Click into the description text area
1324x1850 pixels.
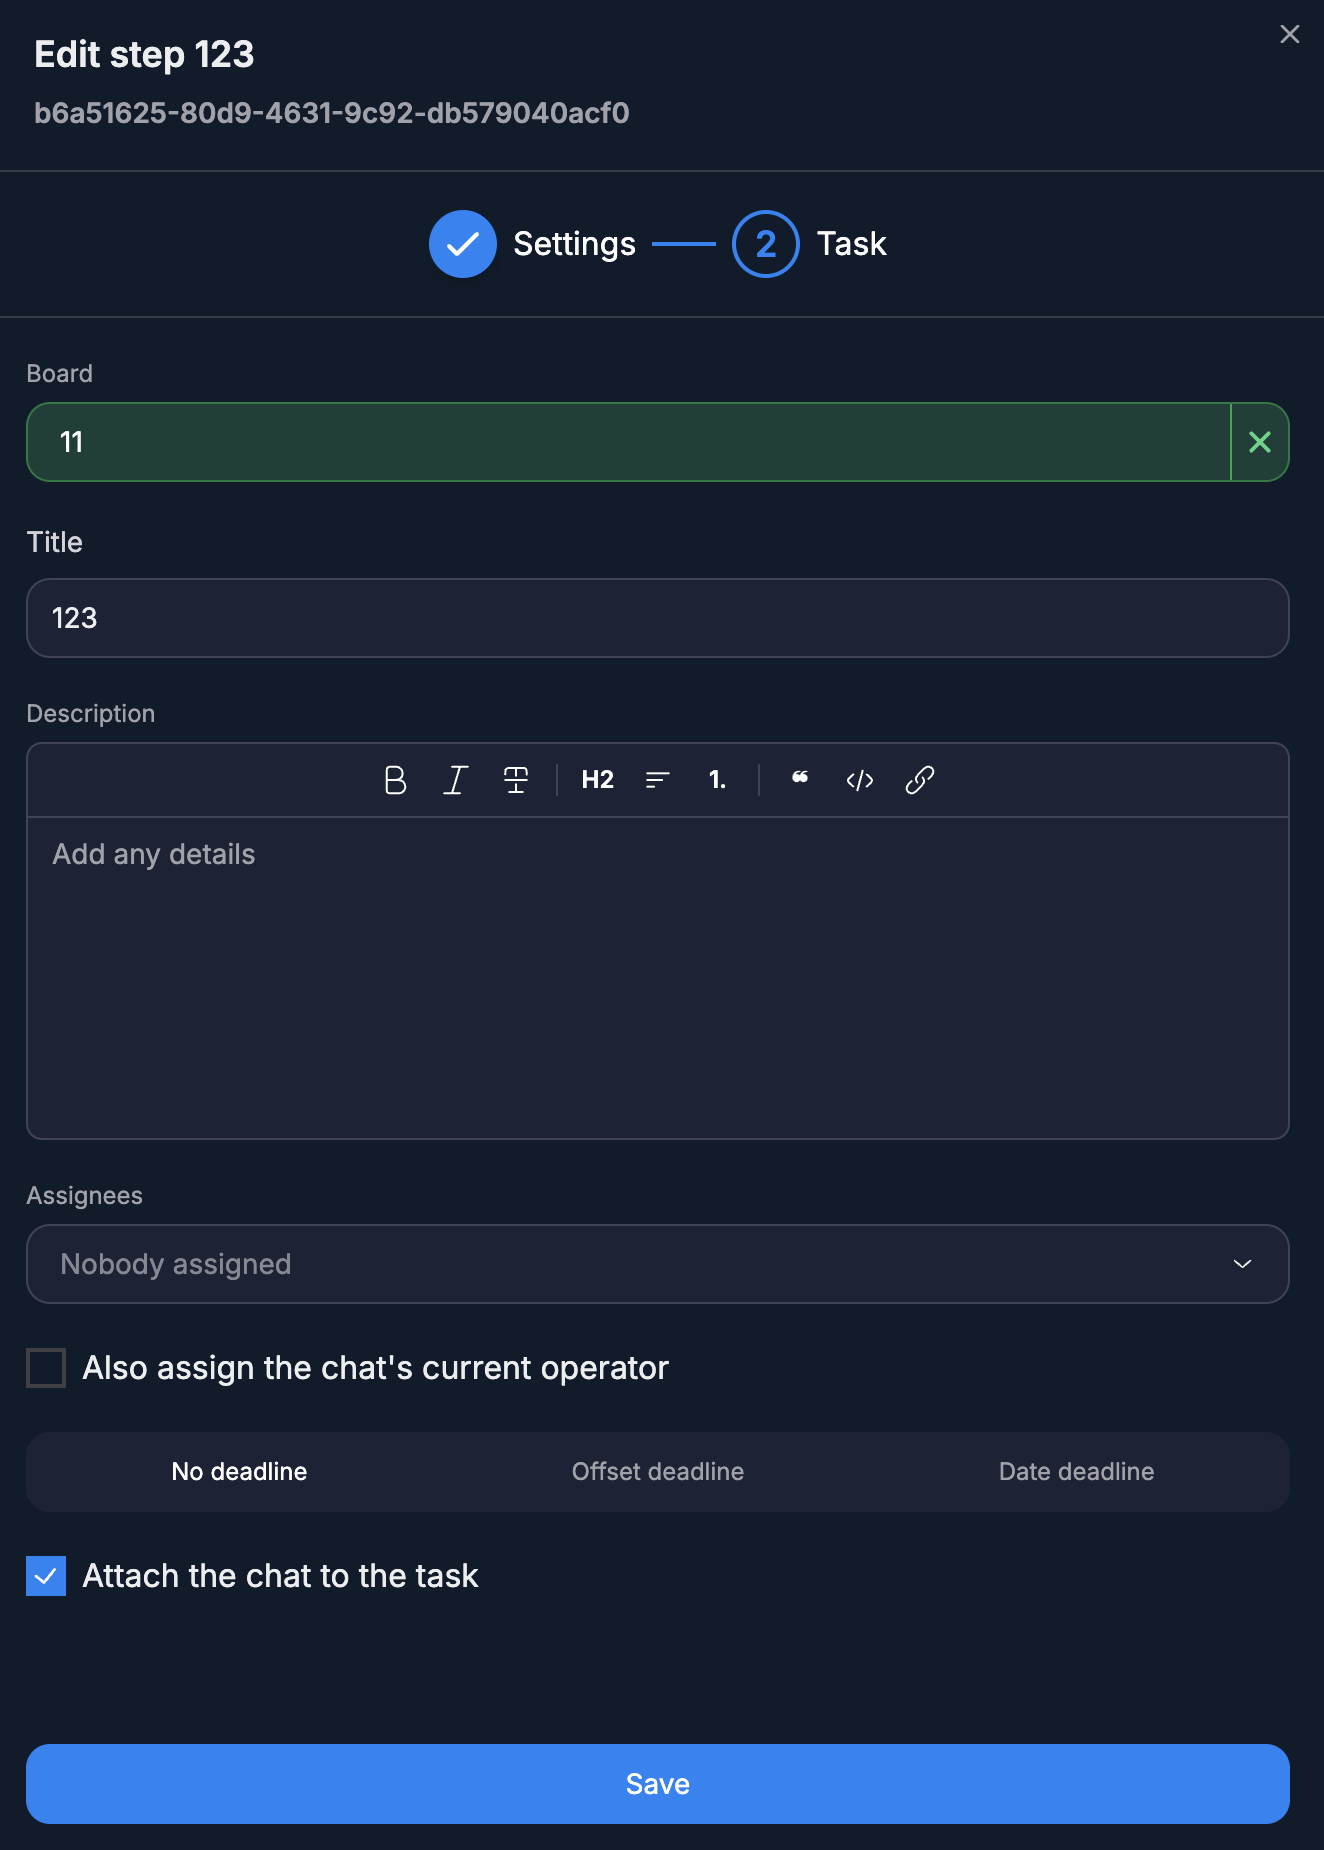click(x=658, y=978)
